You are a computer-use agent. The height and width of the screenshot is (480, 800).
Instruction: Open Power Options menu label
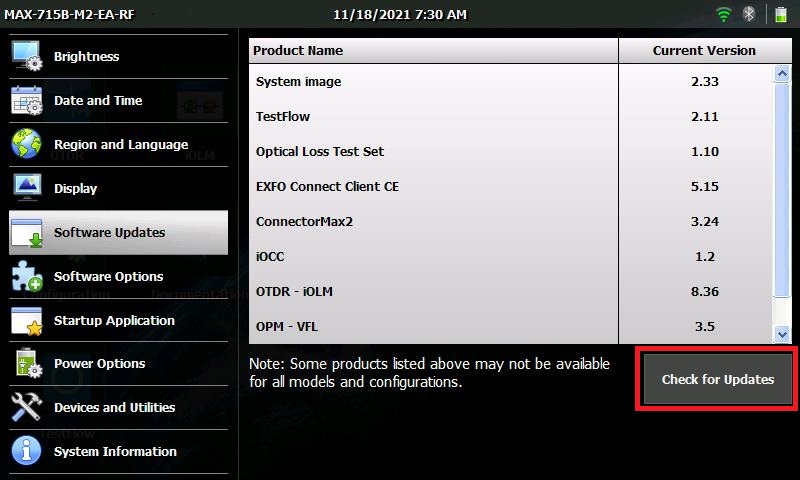(99, 363)
